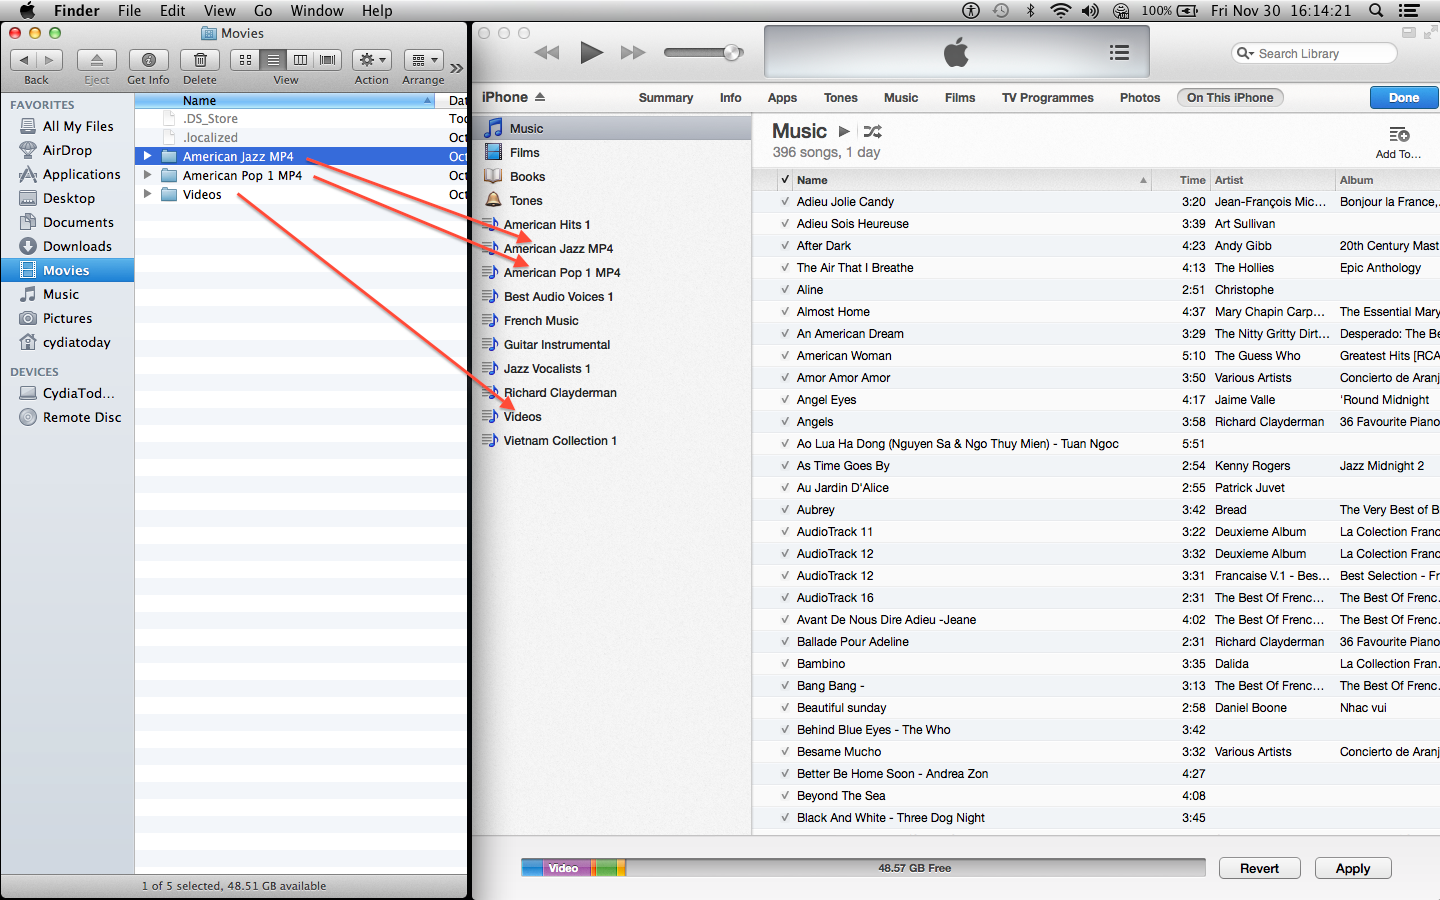
Task: Open the Vietnam Collection 1 playlist
Action: coord(560,440)
